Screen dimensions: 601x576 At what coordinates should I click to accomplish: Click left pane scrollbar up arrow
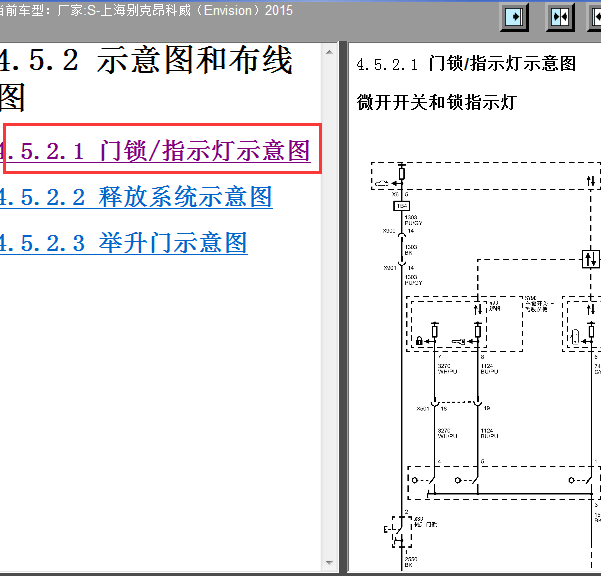329,52
